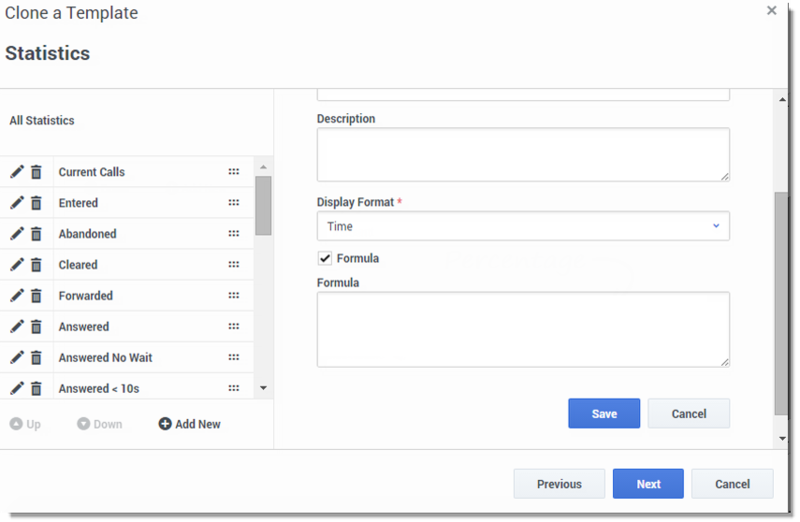This screenshot has height=522, width=800.
Task: Uncheck the Formula checkbox
Action: pyautogui.click(x=324, y=258)
